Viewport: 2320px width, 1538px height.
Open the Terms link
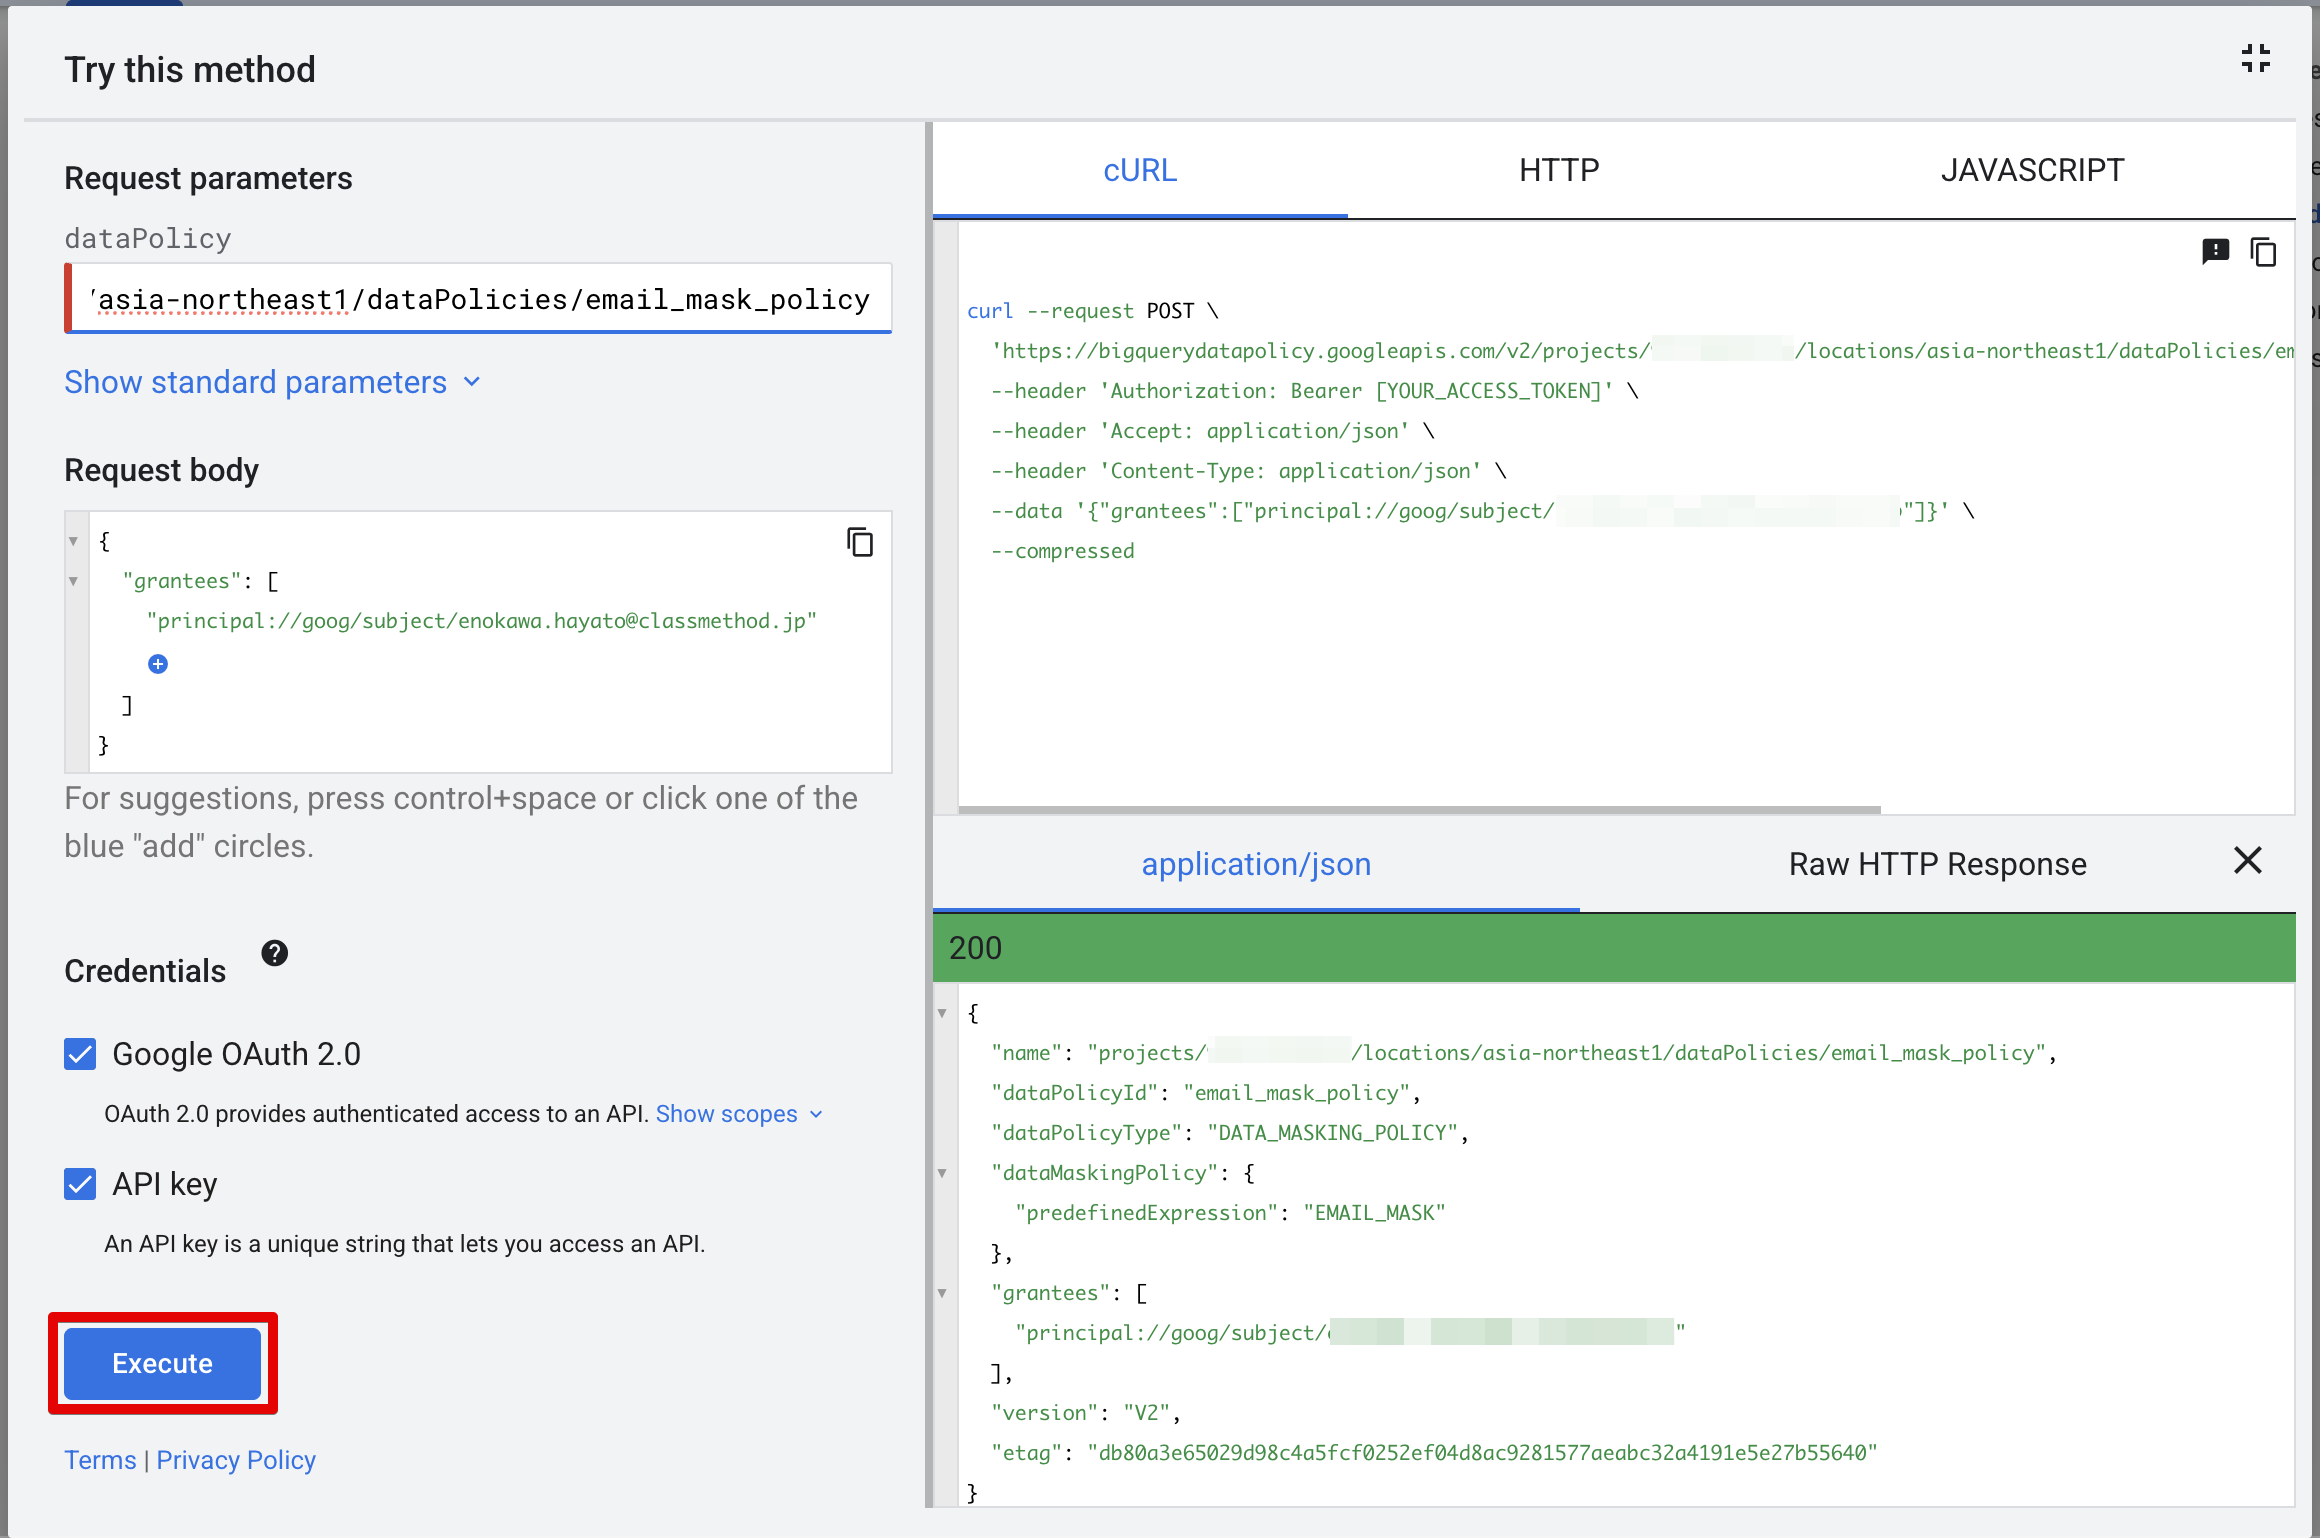pos(99,1460)
